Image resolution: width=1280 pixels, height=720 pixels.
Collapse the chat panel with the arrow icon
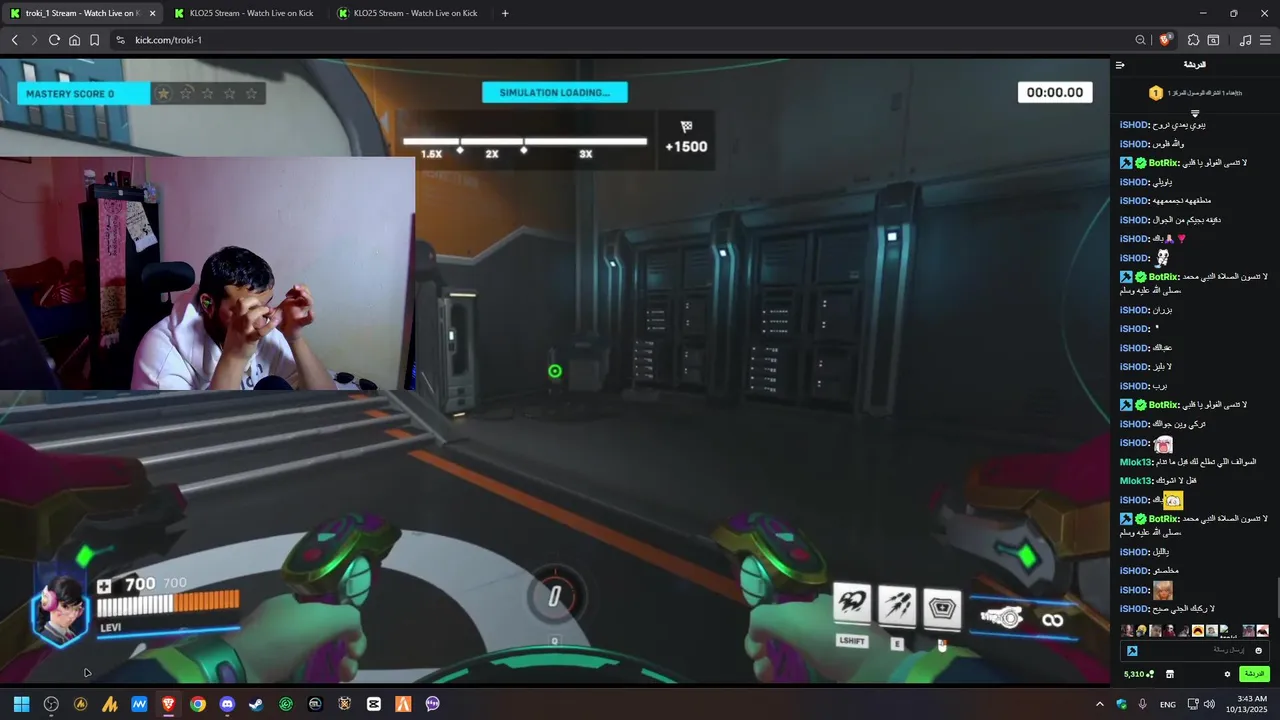click(1120, 65)
